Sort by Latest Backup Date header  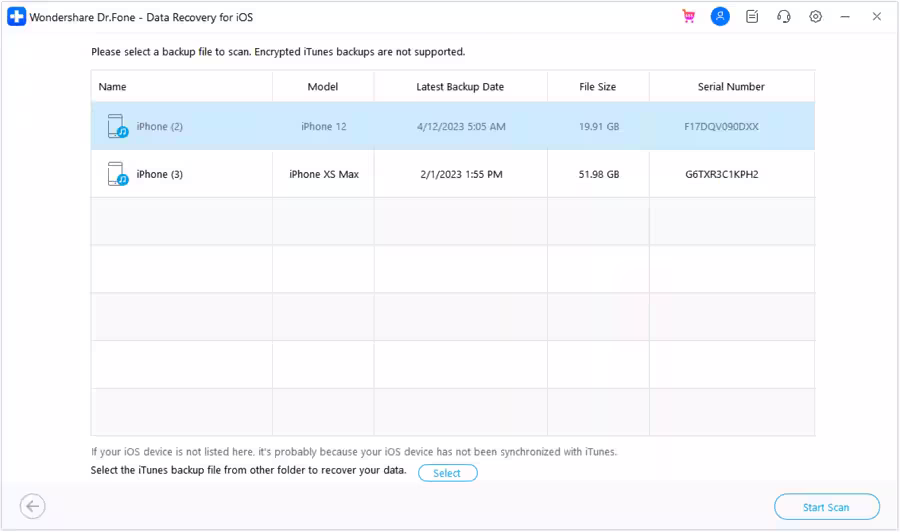(x=460, y=87)
